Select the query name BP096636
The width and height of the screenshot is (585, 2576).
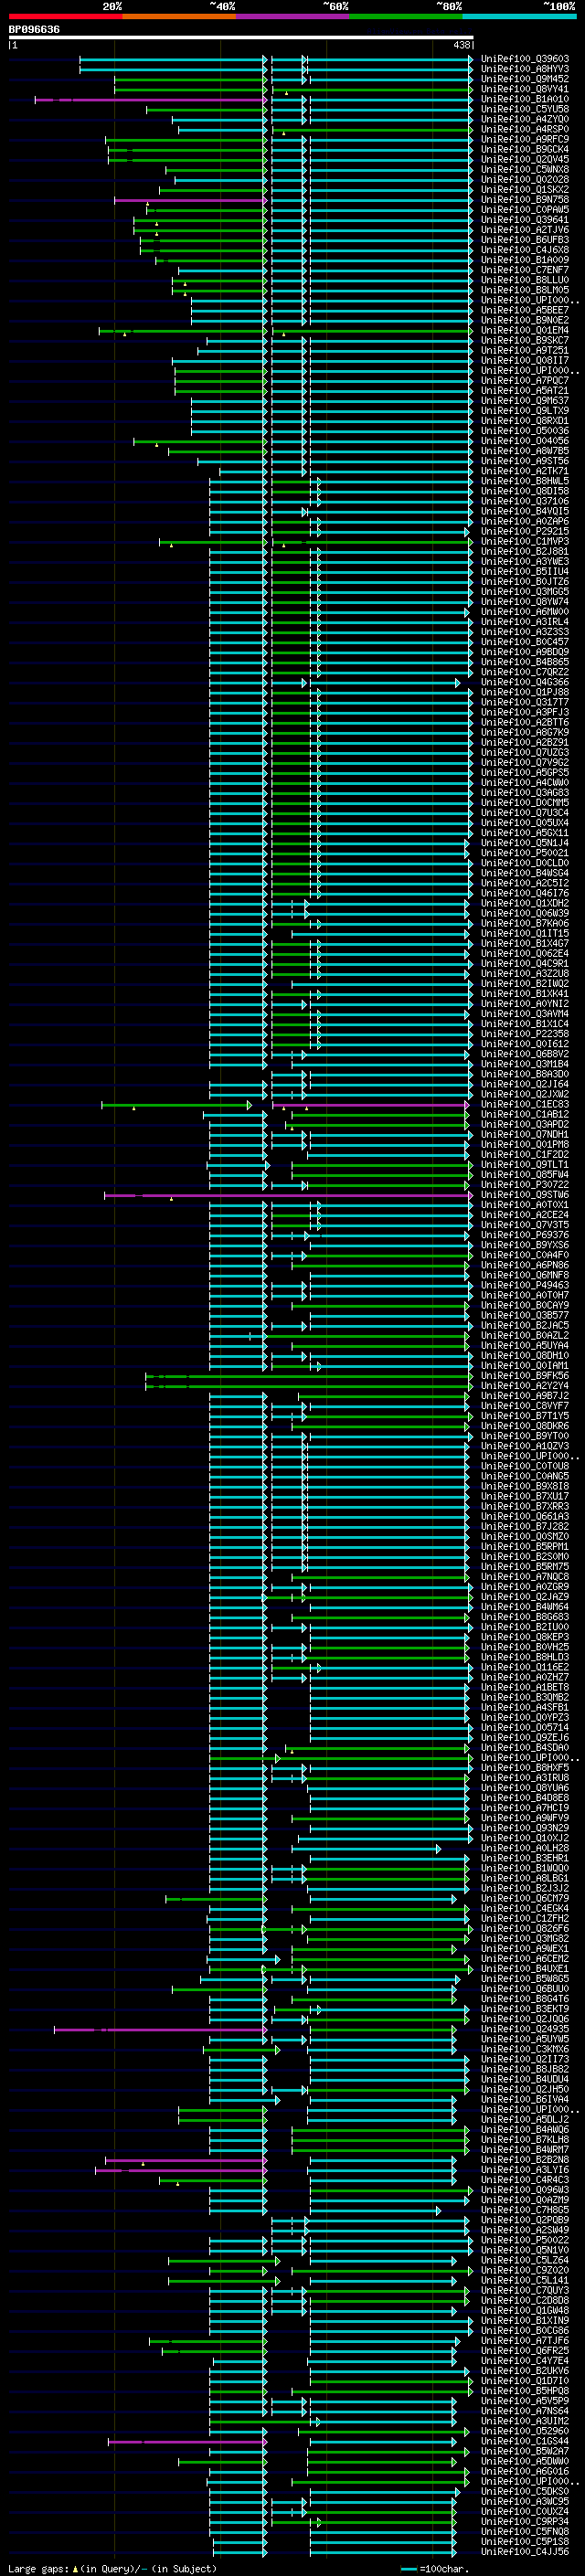pyautogui.click(x=34, y=30)
